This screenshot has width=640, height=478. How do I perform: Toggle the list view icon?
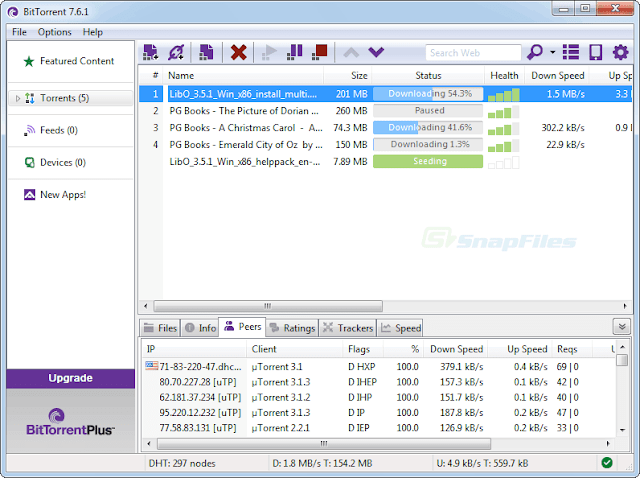pyautogui.click(x=571, y=52)
